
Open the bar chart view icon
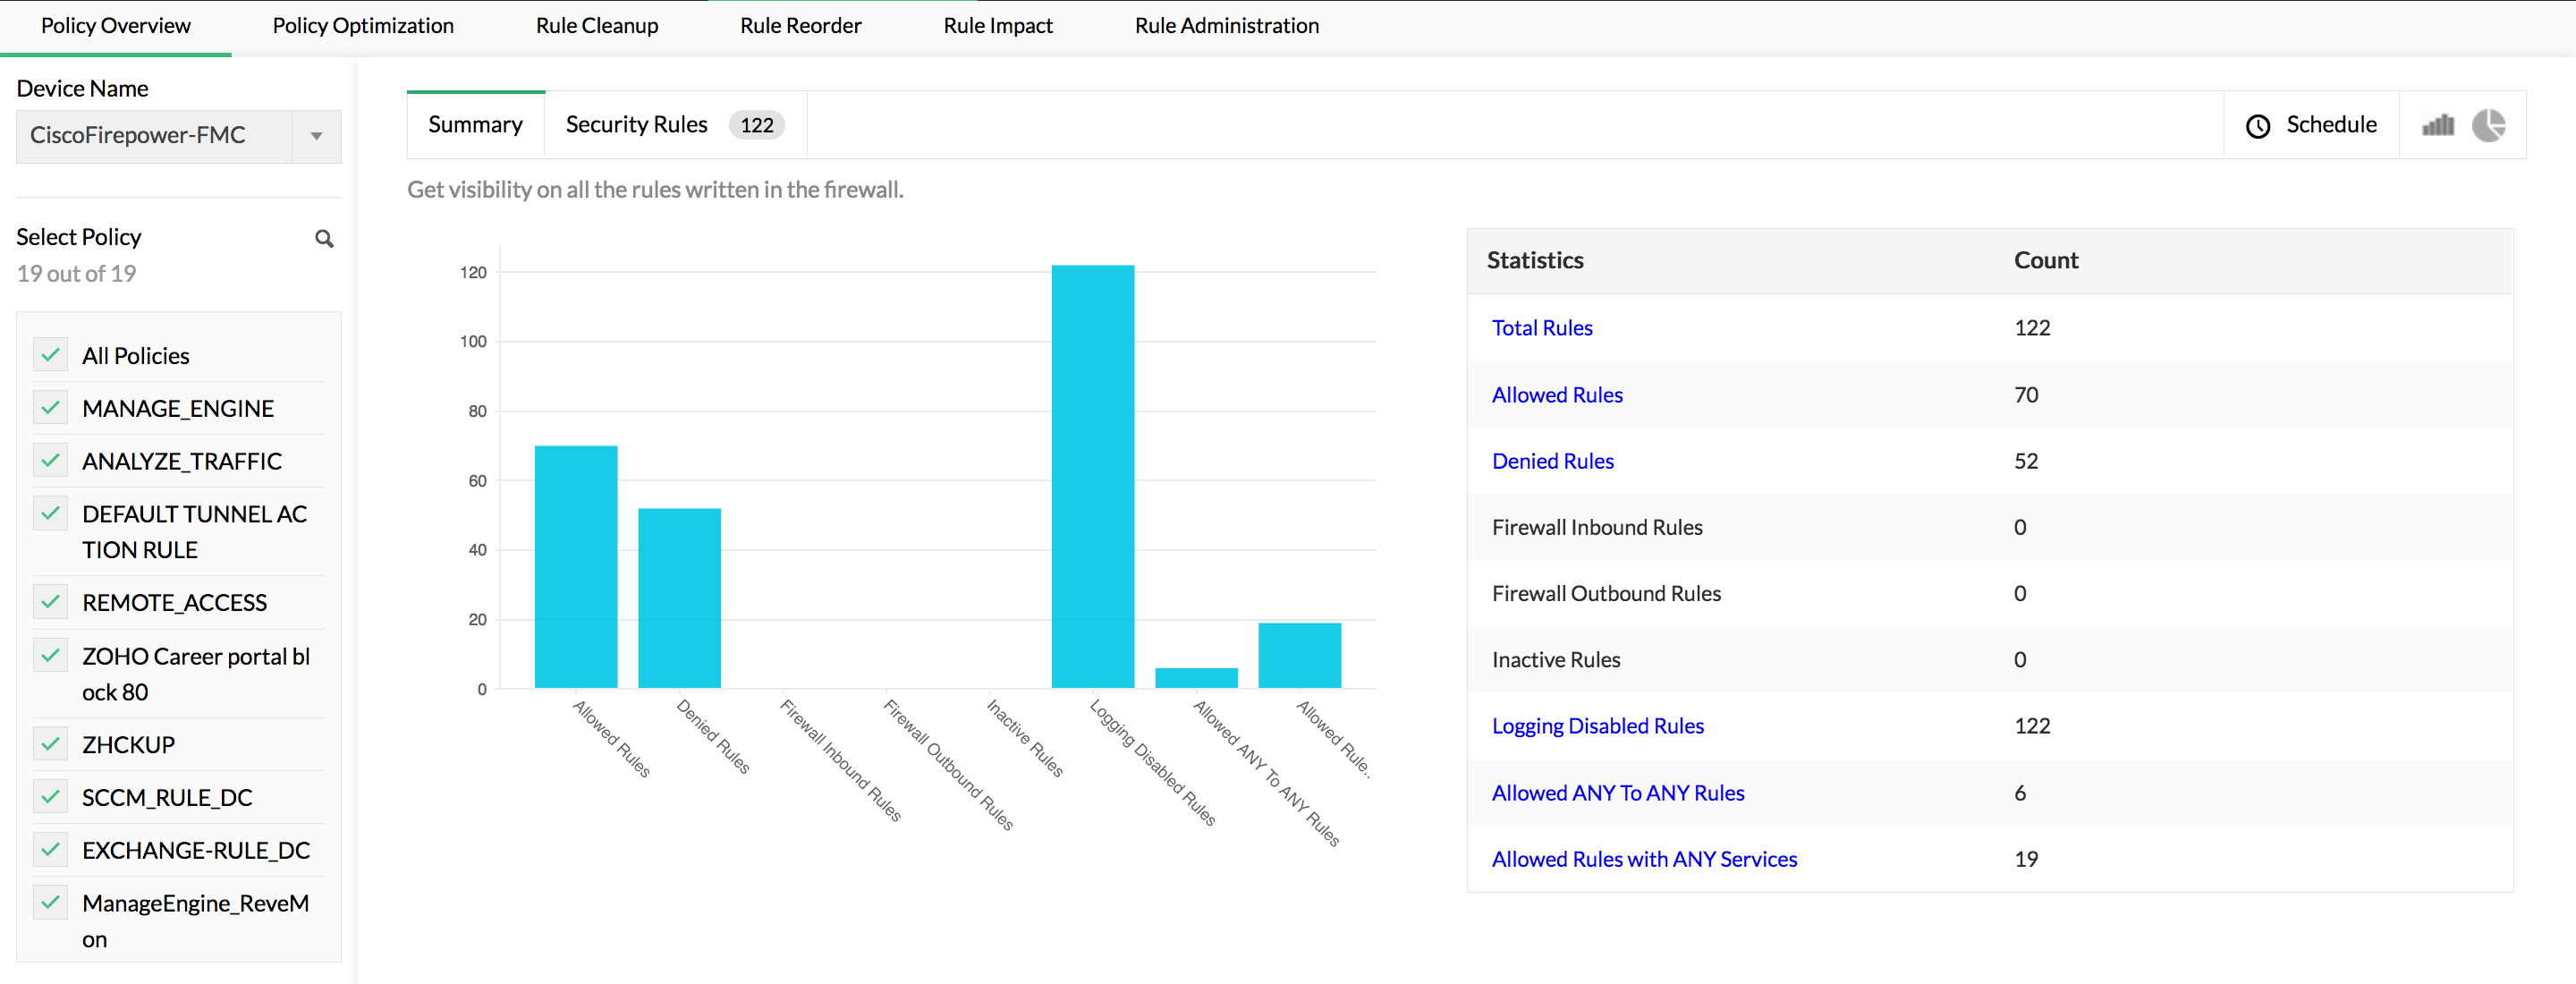tap(2440, 123)
